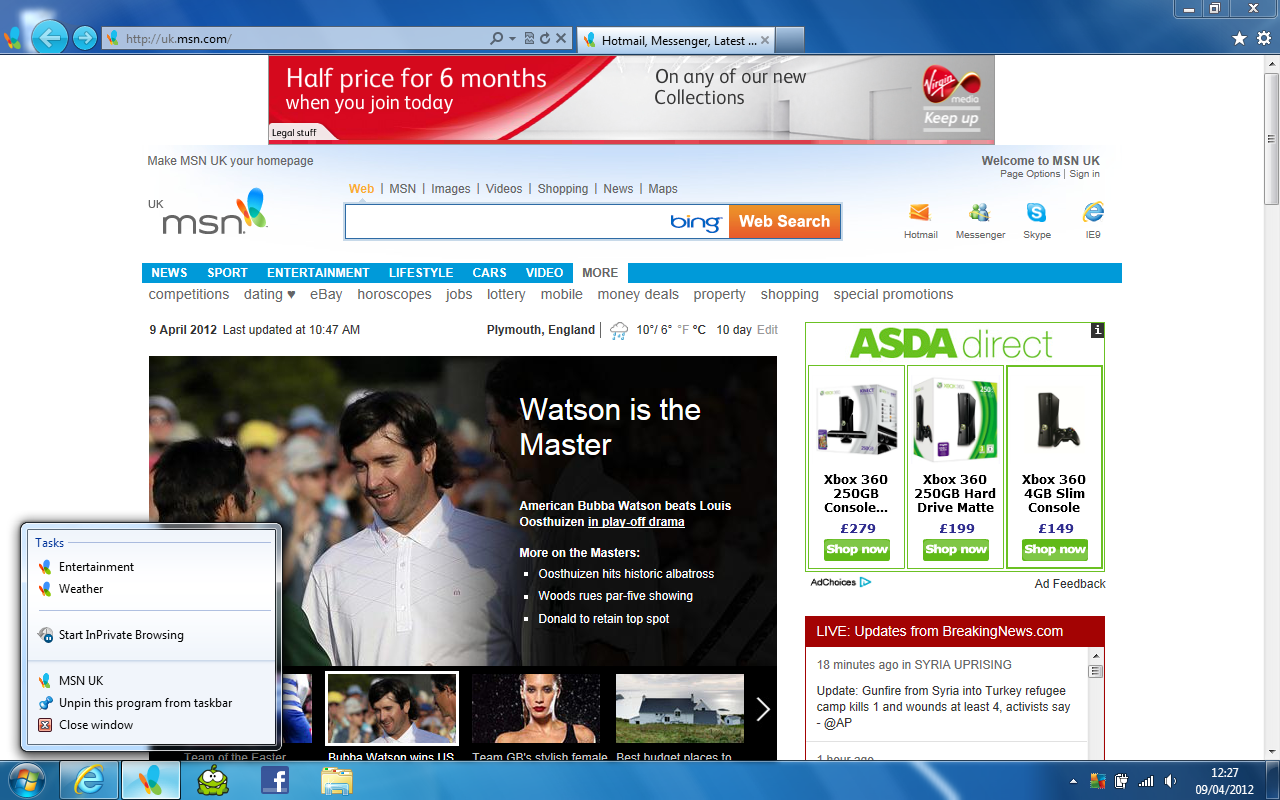Open the Windows Start orb
This screenshot has width=1280, height=800.
pos(25,780)
